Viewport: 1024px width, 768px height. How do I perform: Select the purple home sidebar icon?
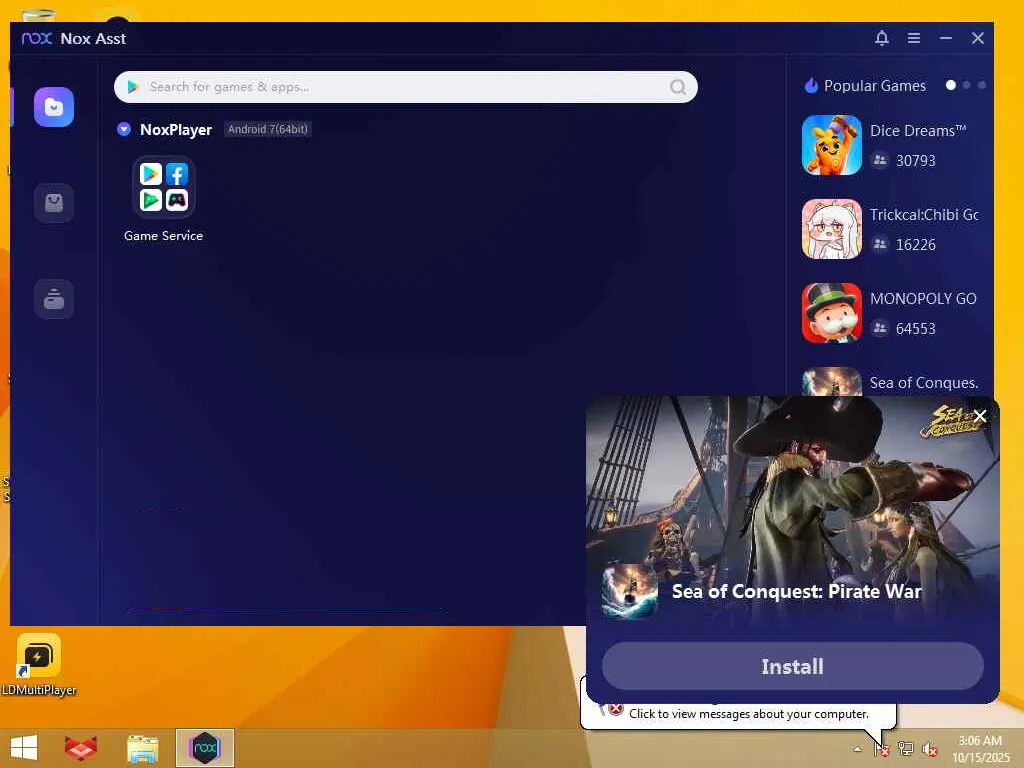coord(54,107)
